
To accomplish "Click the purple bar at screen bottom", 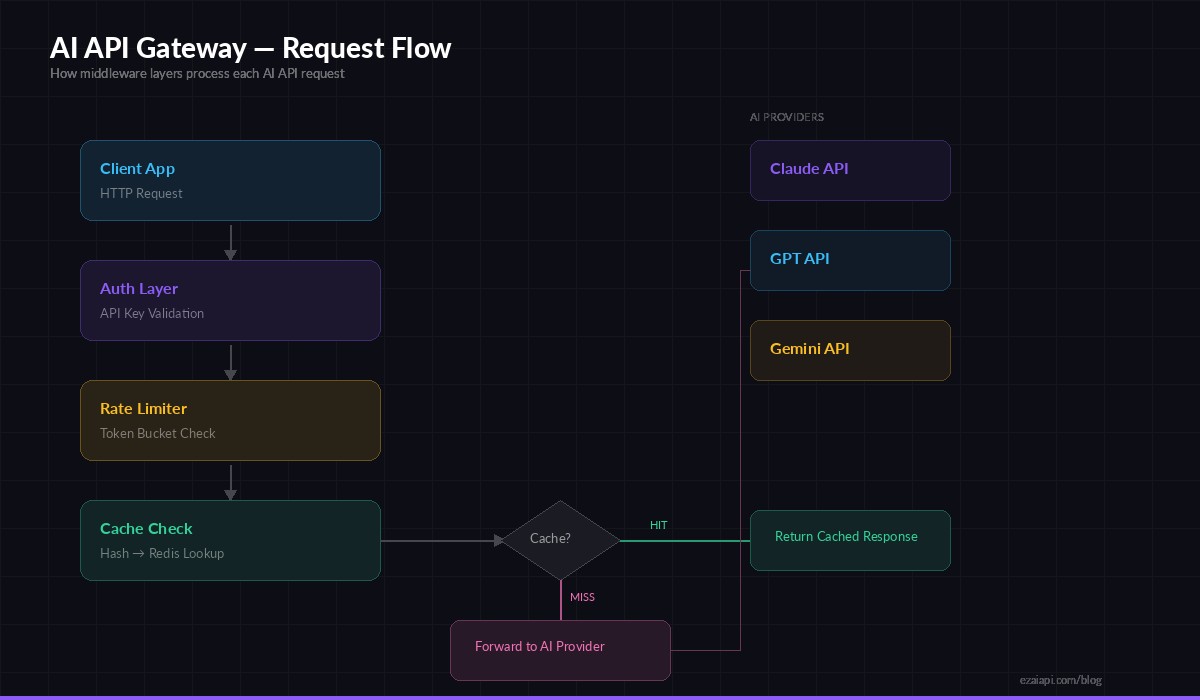I will click(x=600, y=697).
